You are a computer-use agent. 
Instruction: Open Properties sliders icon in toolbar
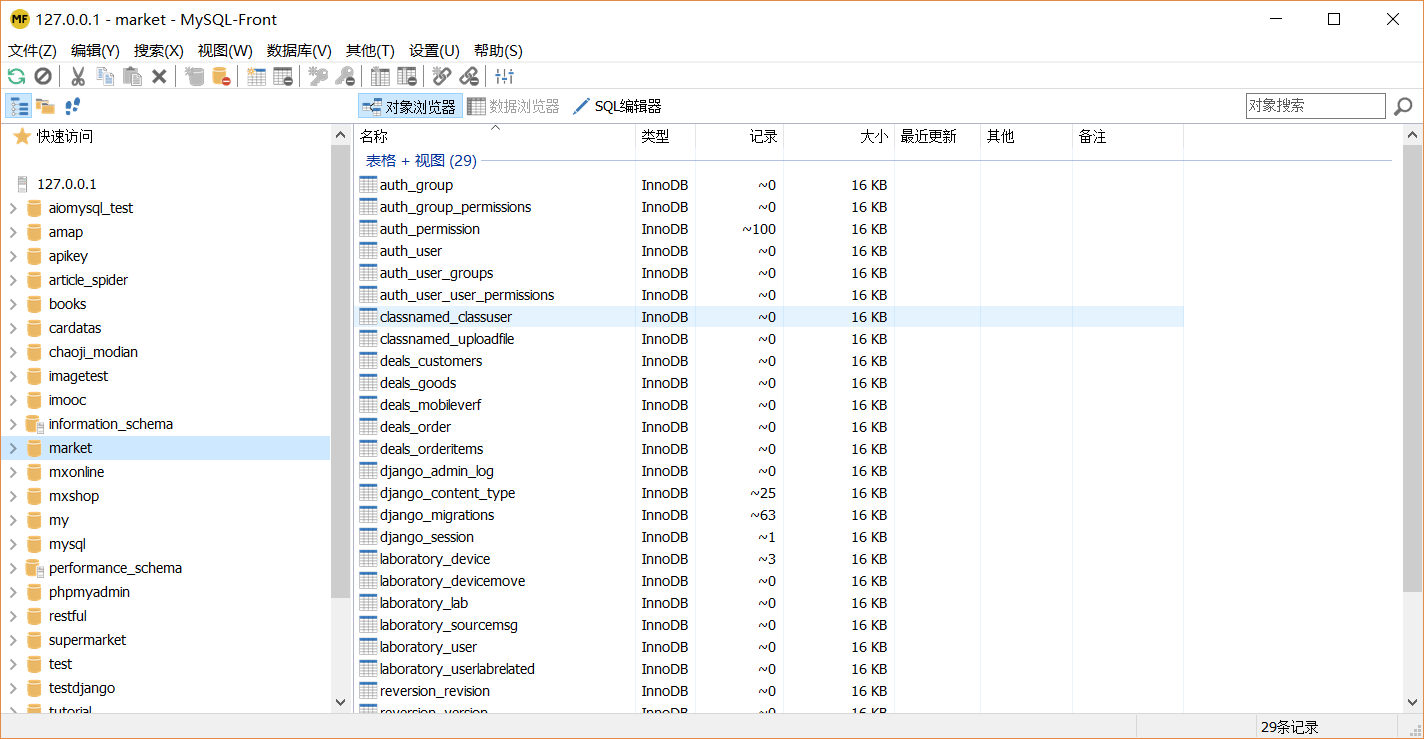(x=504, y=76)
